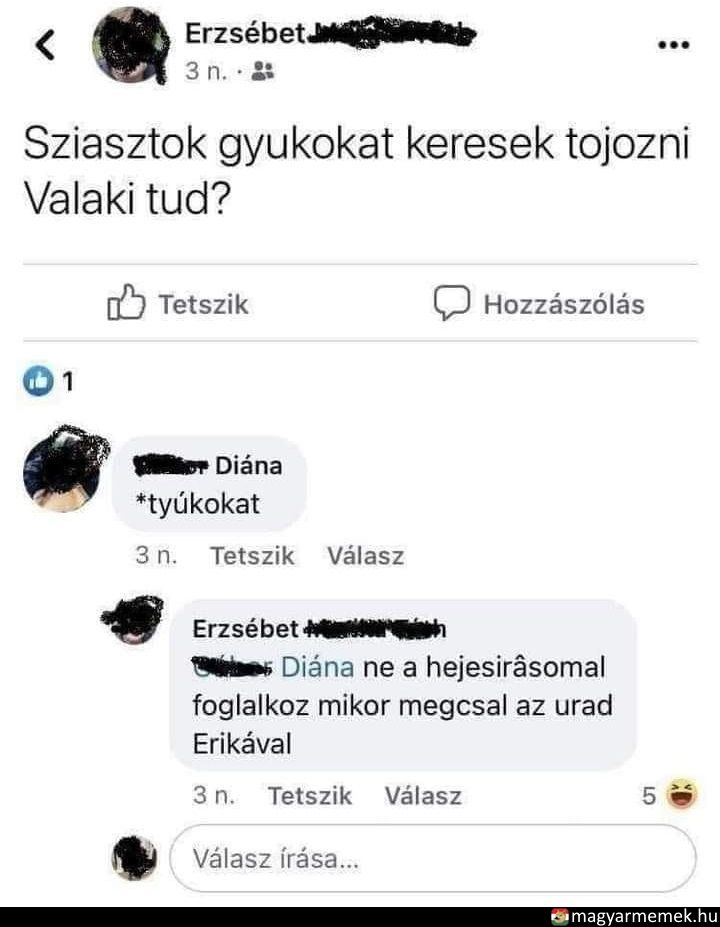
Task: Go back with the arrow icon
Action: [46, 45]
